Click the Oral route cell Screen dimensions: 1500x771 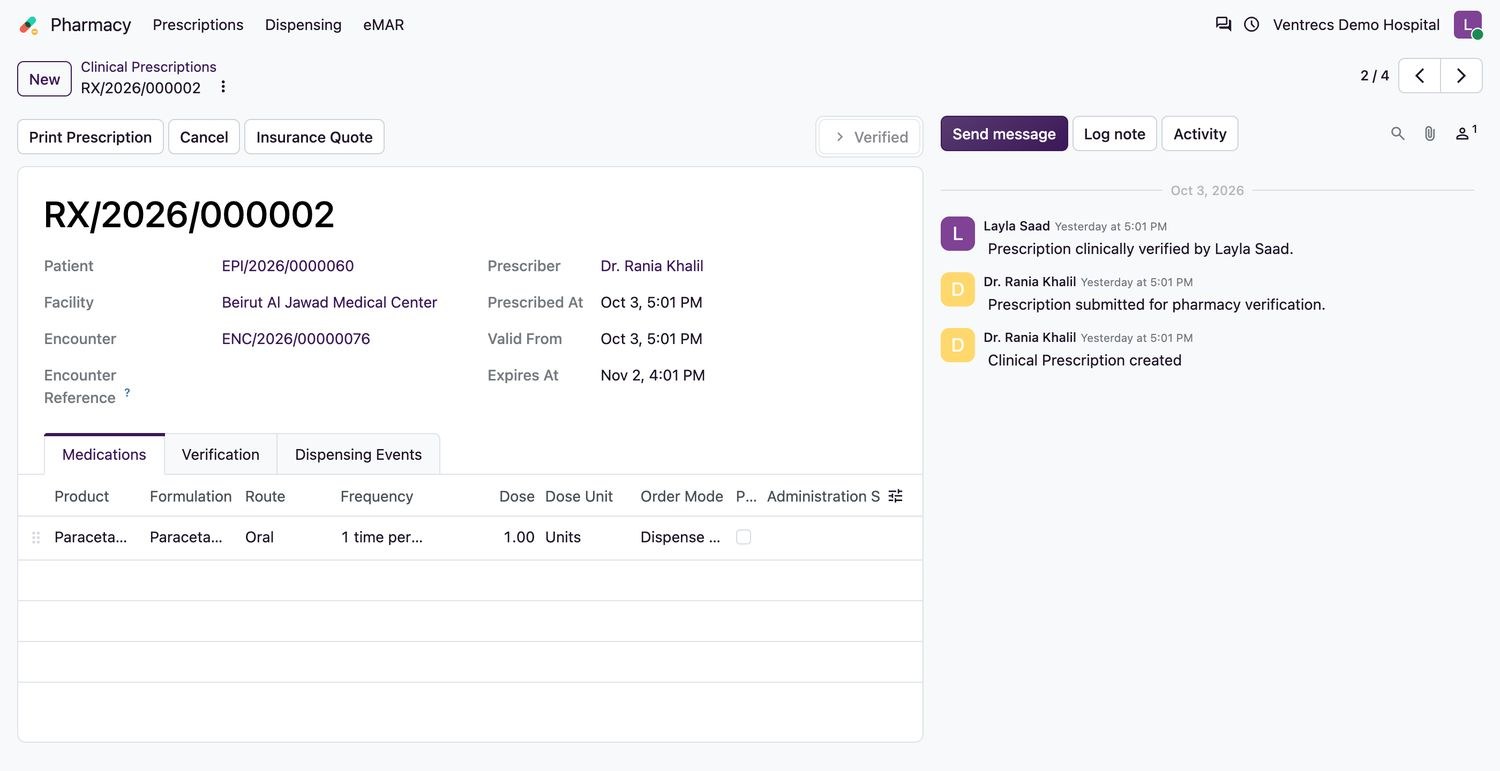pos(259,537)
